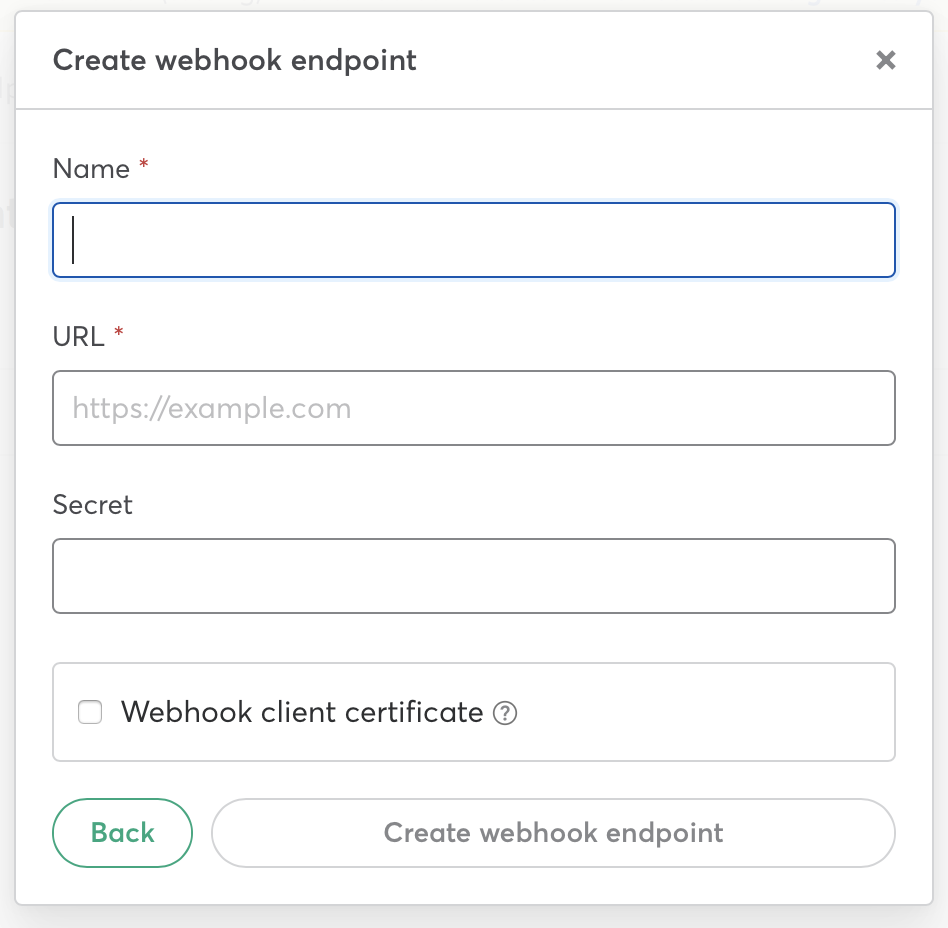
Task: Select the Secret input field
Action: click(x=473, y=576)
